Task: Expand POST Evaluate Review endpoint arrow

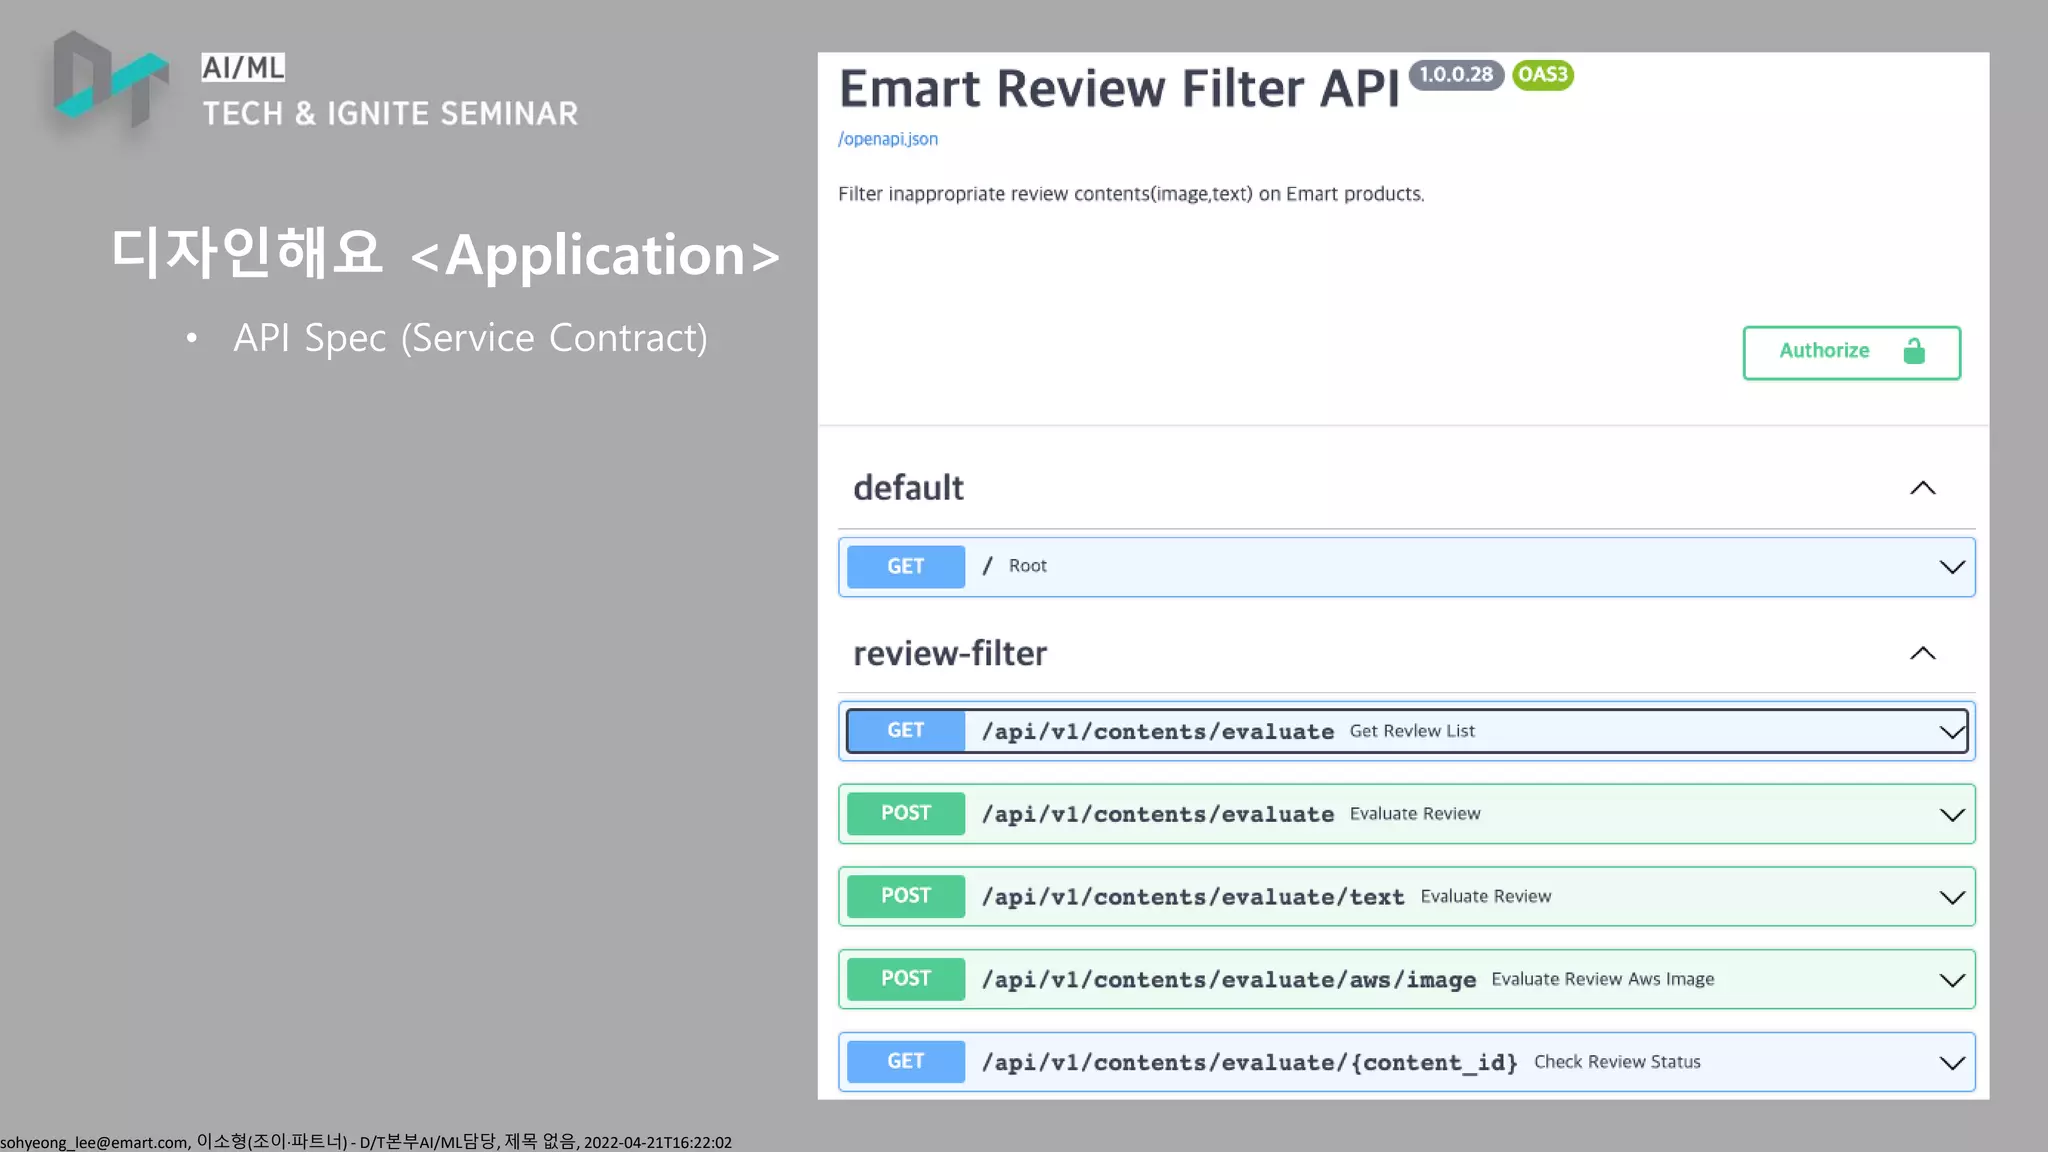Action: pyautogui.click(x=1951, y=815)
